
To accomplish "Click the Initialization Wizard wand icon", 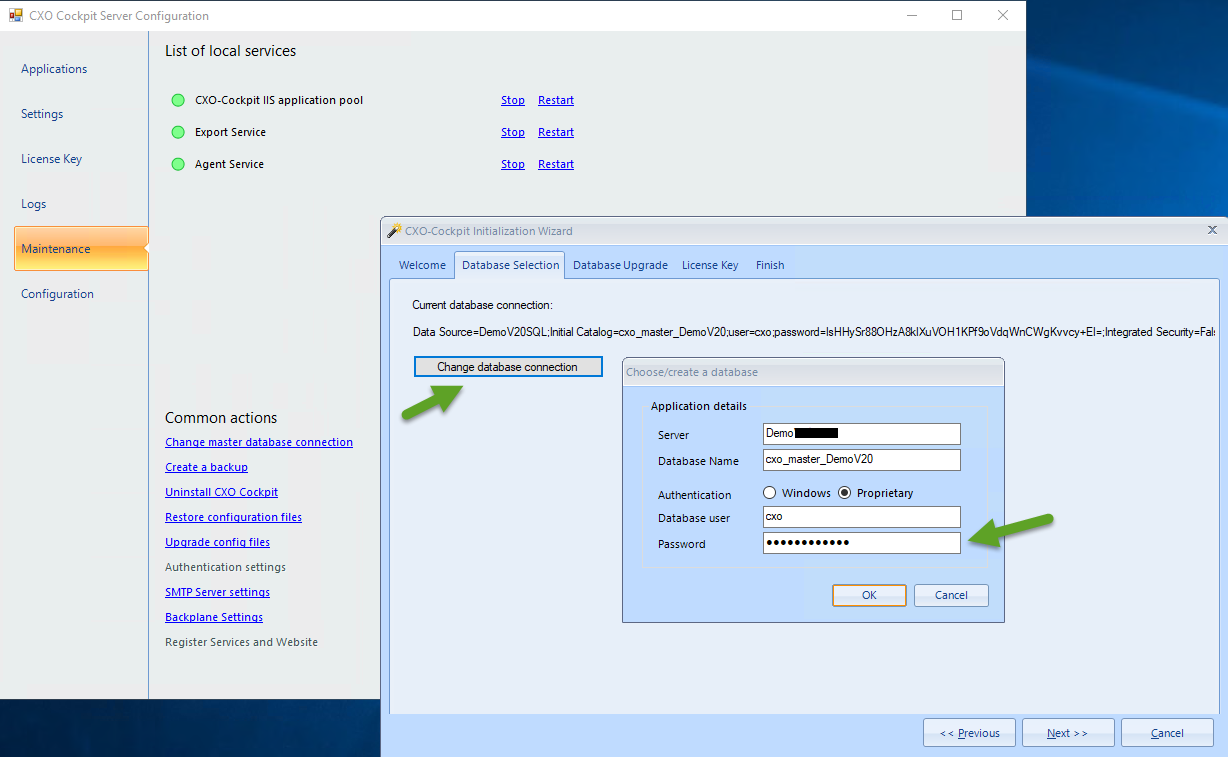I will point(394,230).
